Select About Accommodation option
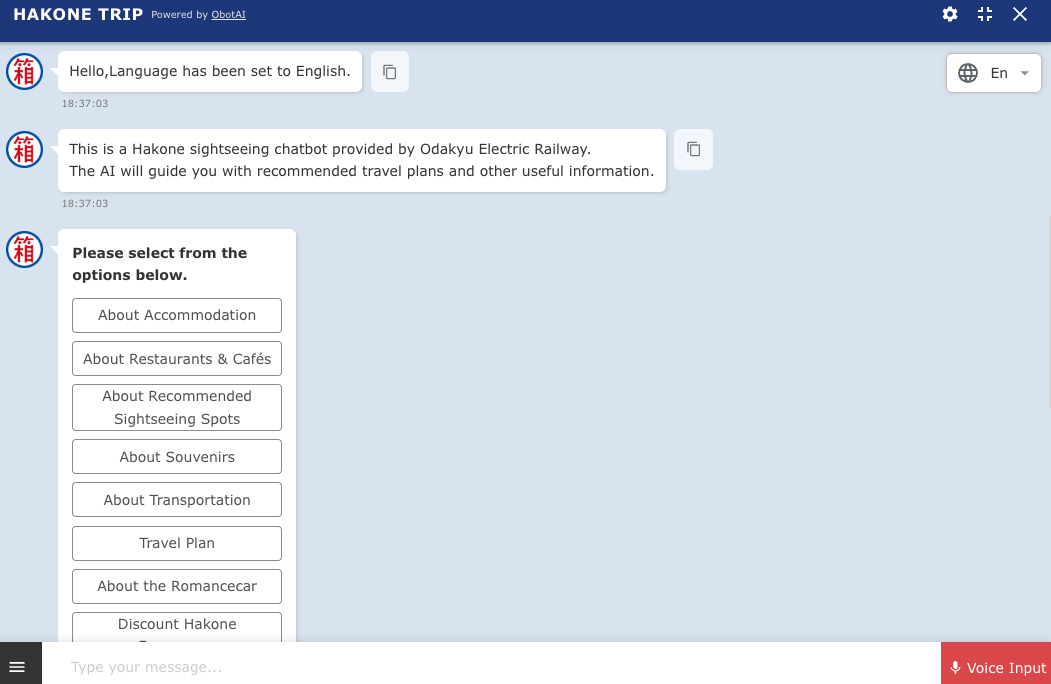The height and width of the screenshot is (684, 1051). point(177,315)
